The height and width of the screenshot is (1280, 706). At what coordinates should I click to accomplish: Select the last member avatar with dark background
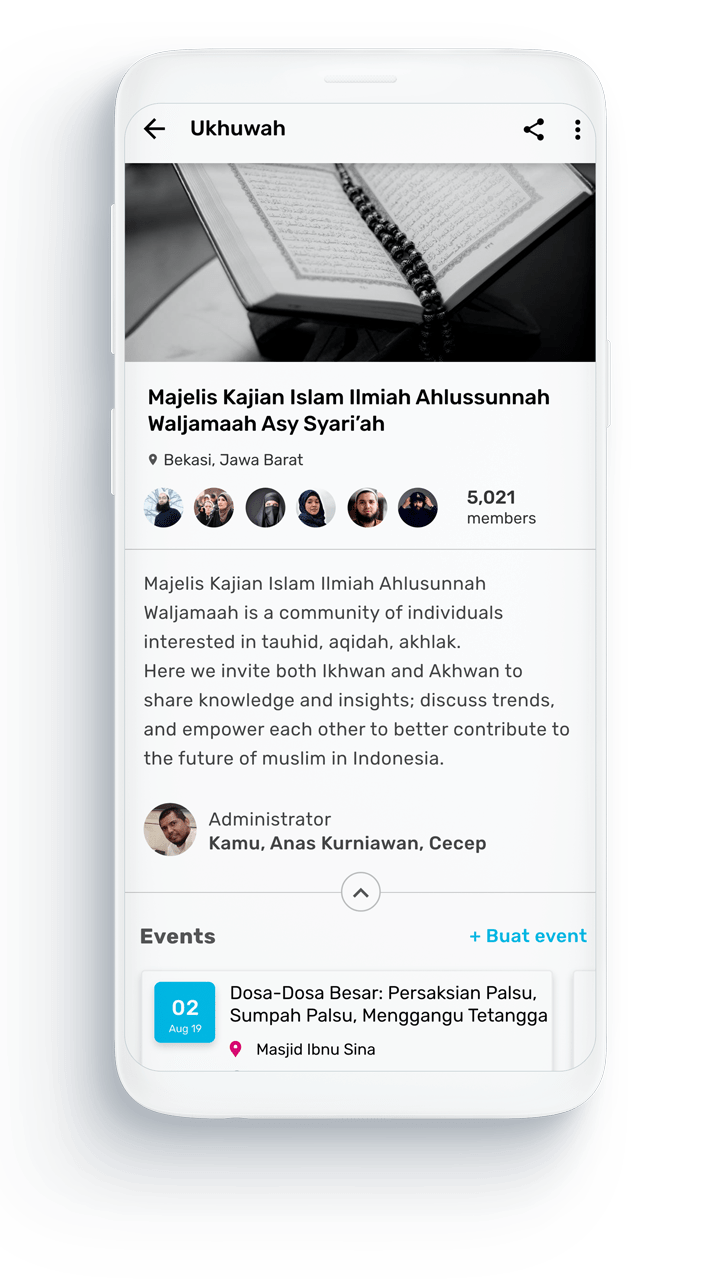click(418, 507)
